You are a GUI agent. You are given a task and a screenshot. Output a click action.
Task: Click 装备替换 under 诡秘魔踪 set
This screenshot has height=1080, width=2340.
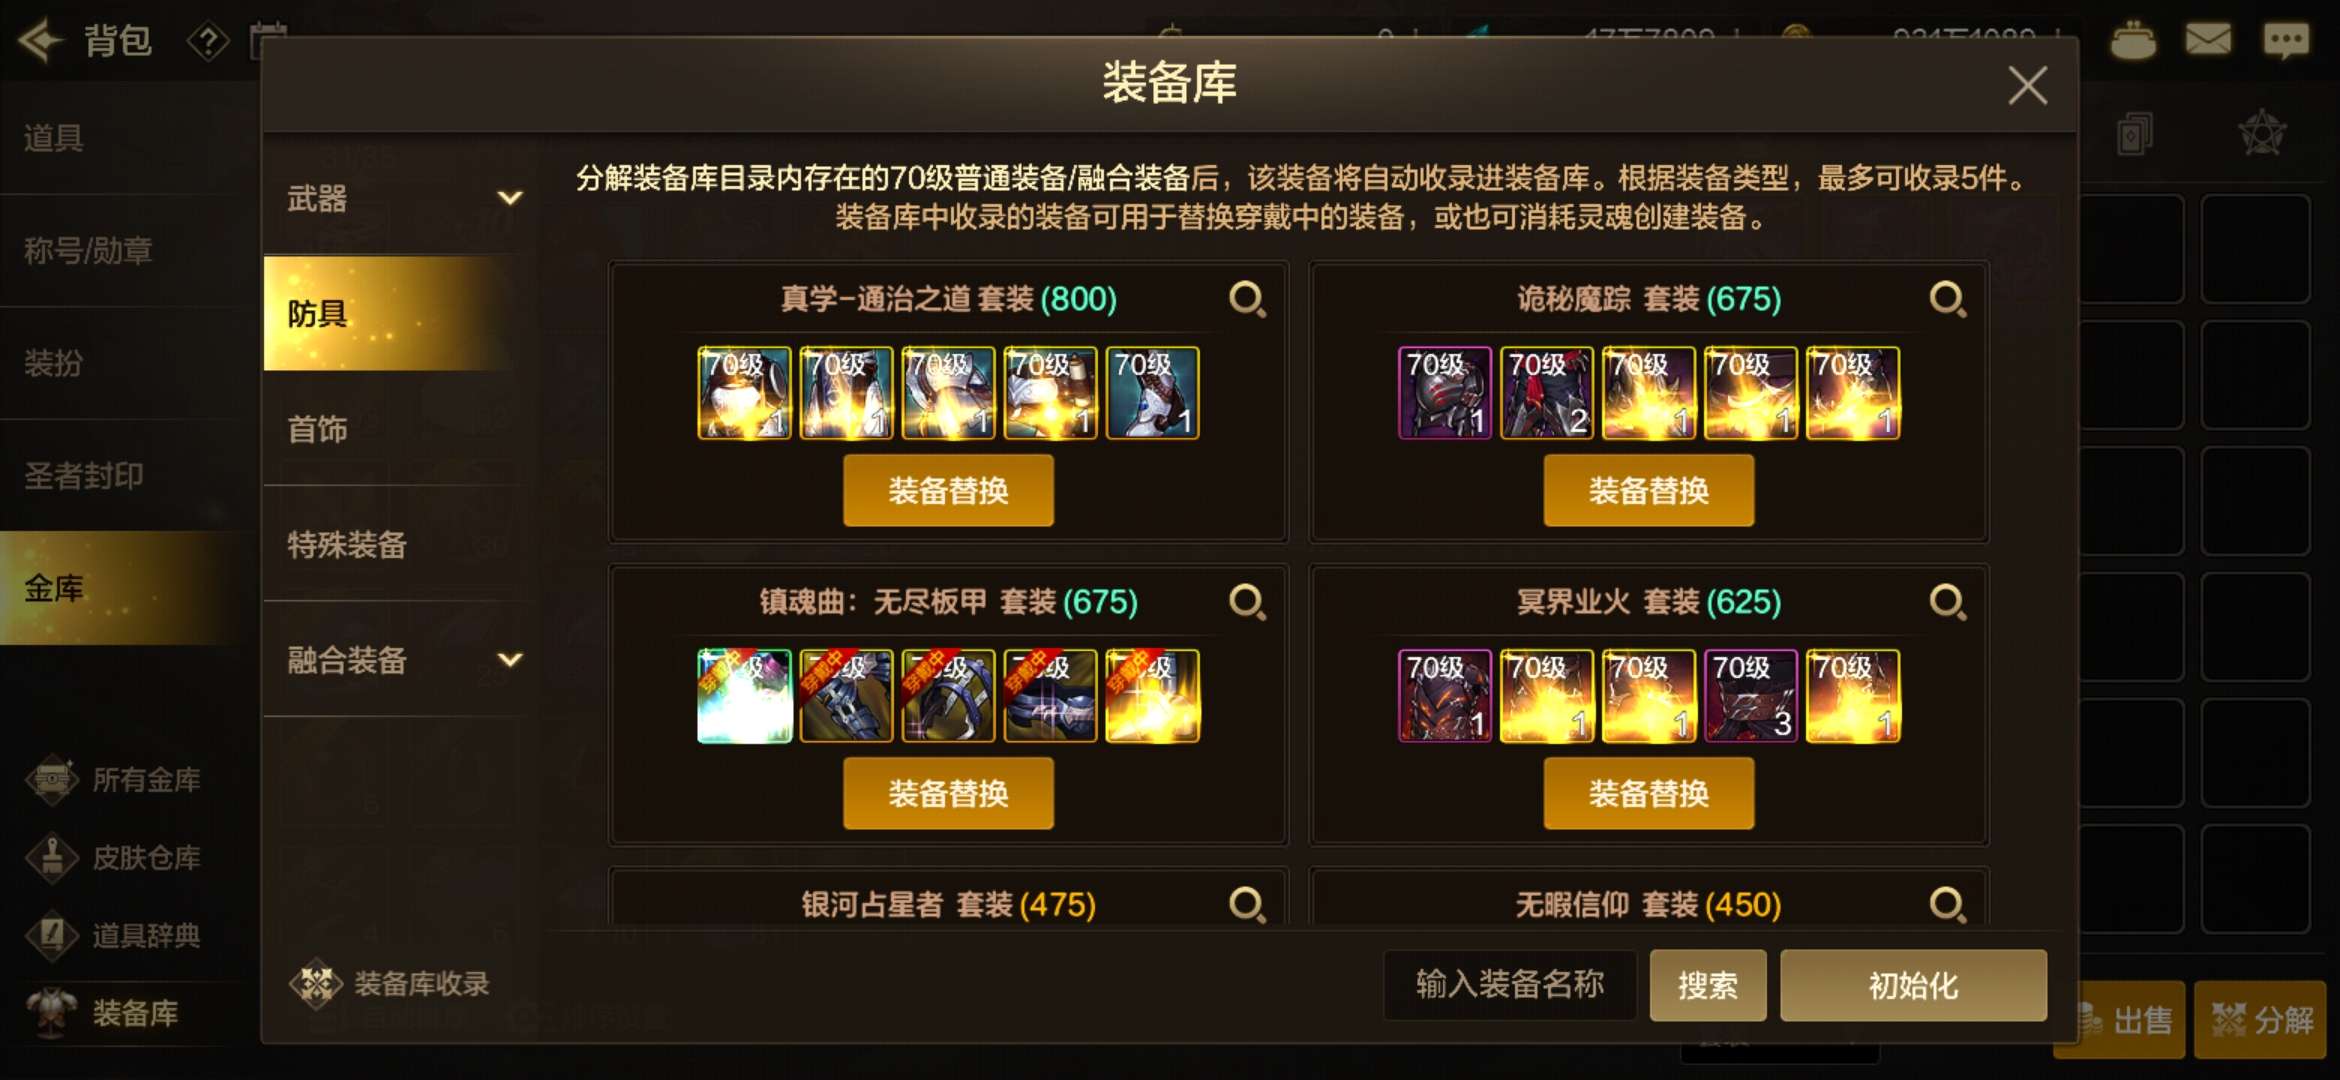[1648, 491]
